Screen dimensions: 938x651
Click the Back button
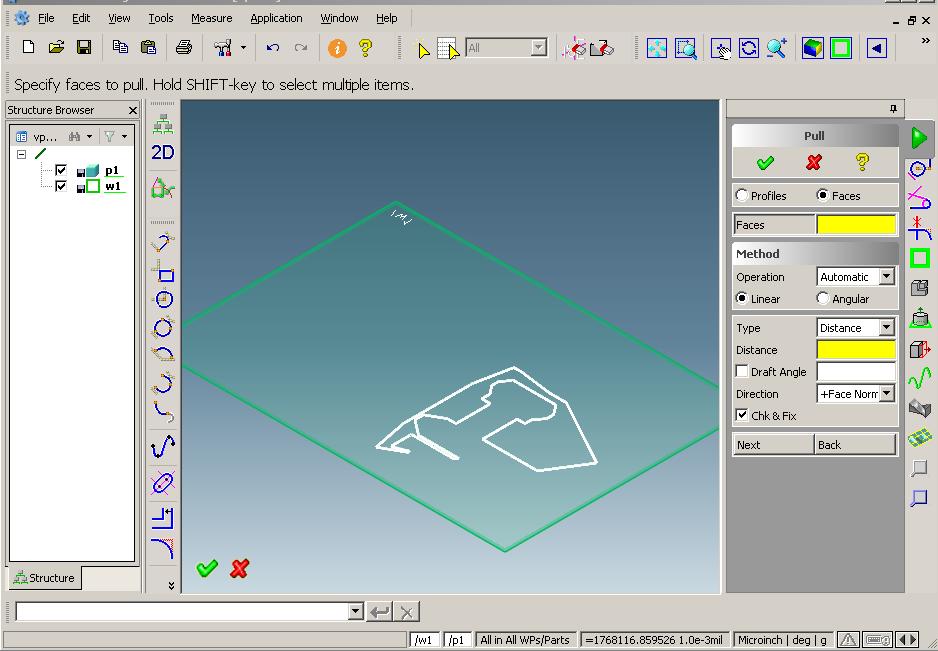point(855,445)
